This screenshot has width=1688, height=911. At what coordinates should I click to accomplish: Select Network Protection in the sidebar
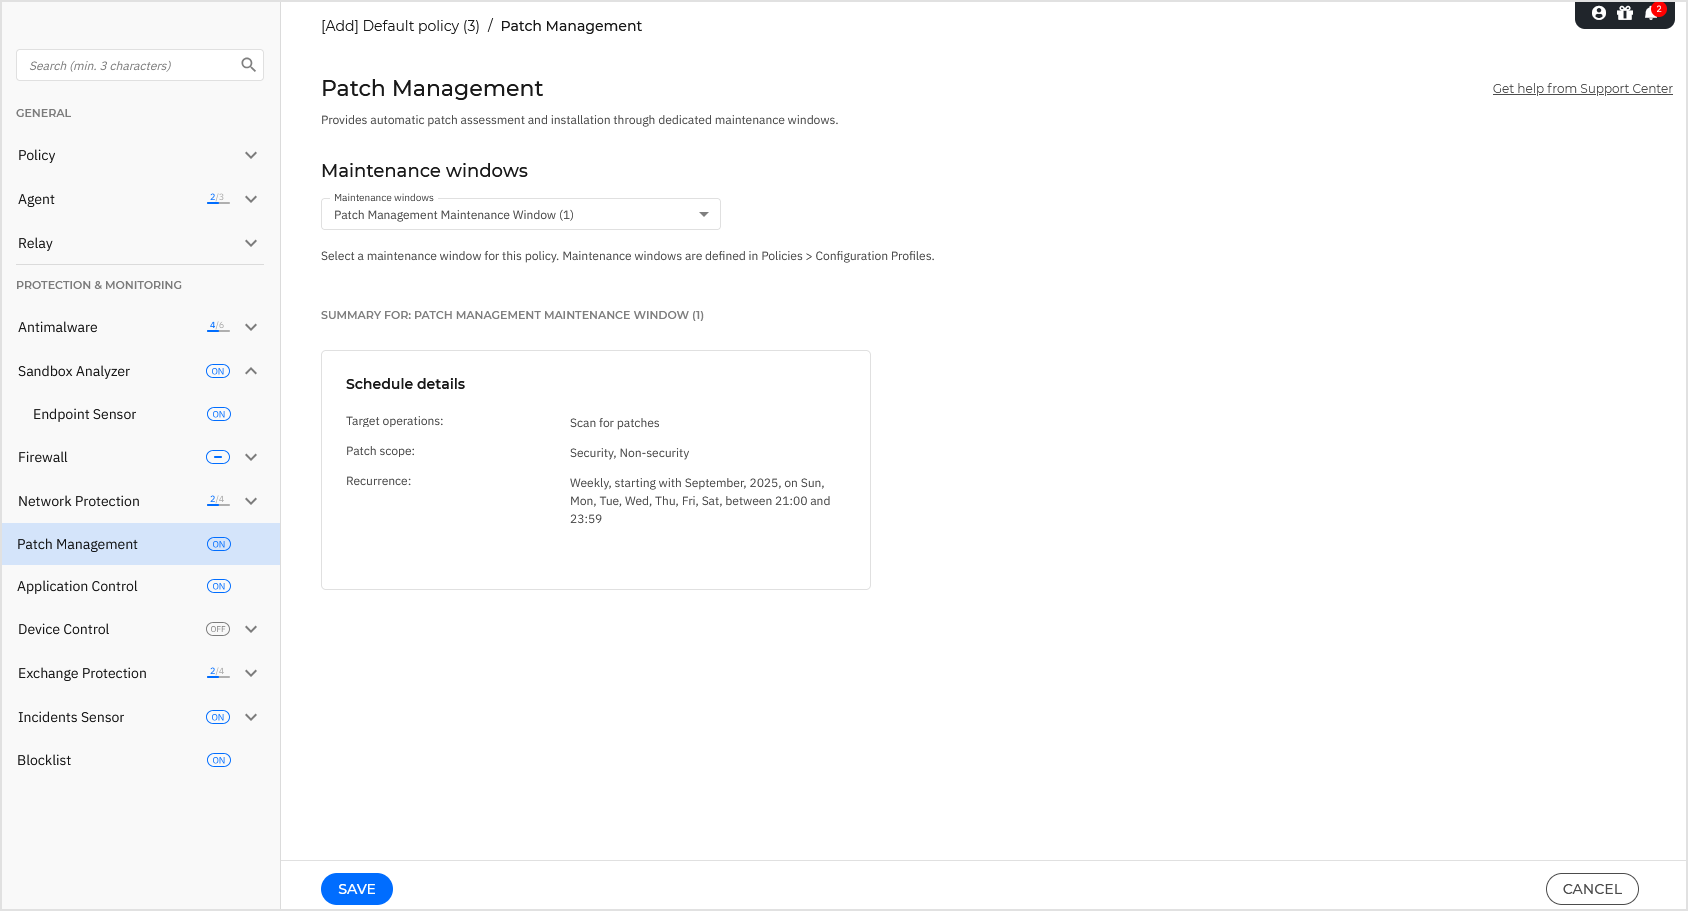[x=79, y=501]
